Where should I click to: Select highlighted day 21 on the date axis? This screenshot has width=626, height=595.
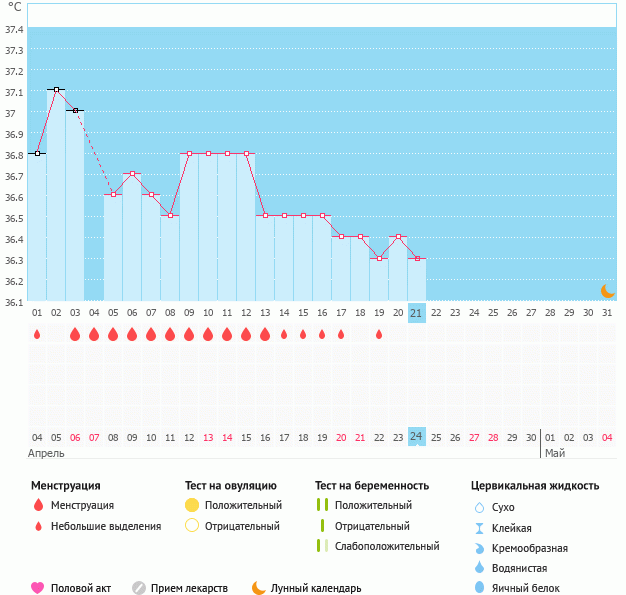point(417,313)
